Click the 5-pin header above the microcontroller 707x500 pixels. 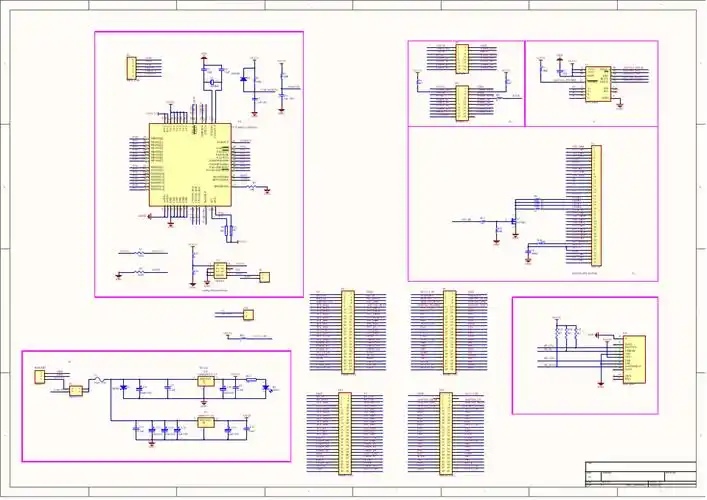pyautogui.click(x=129, y=68)
